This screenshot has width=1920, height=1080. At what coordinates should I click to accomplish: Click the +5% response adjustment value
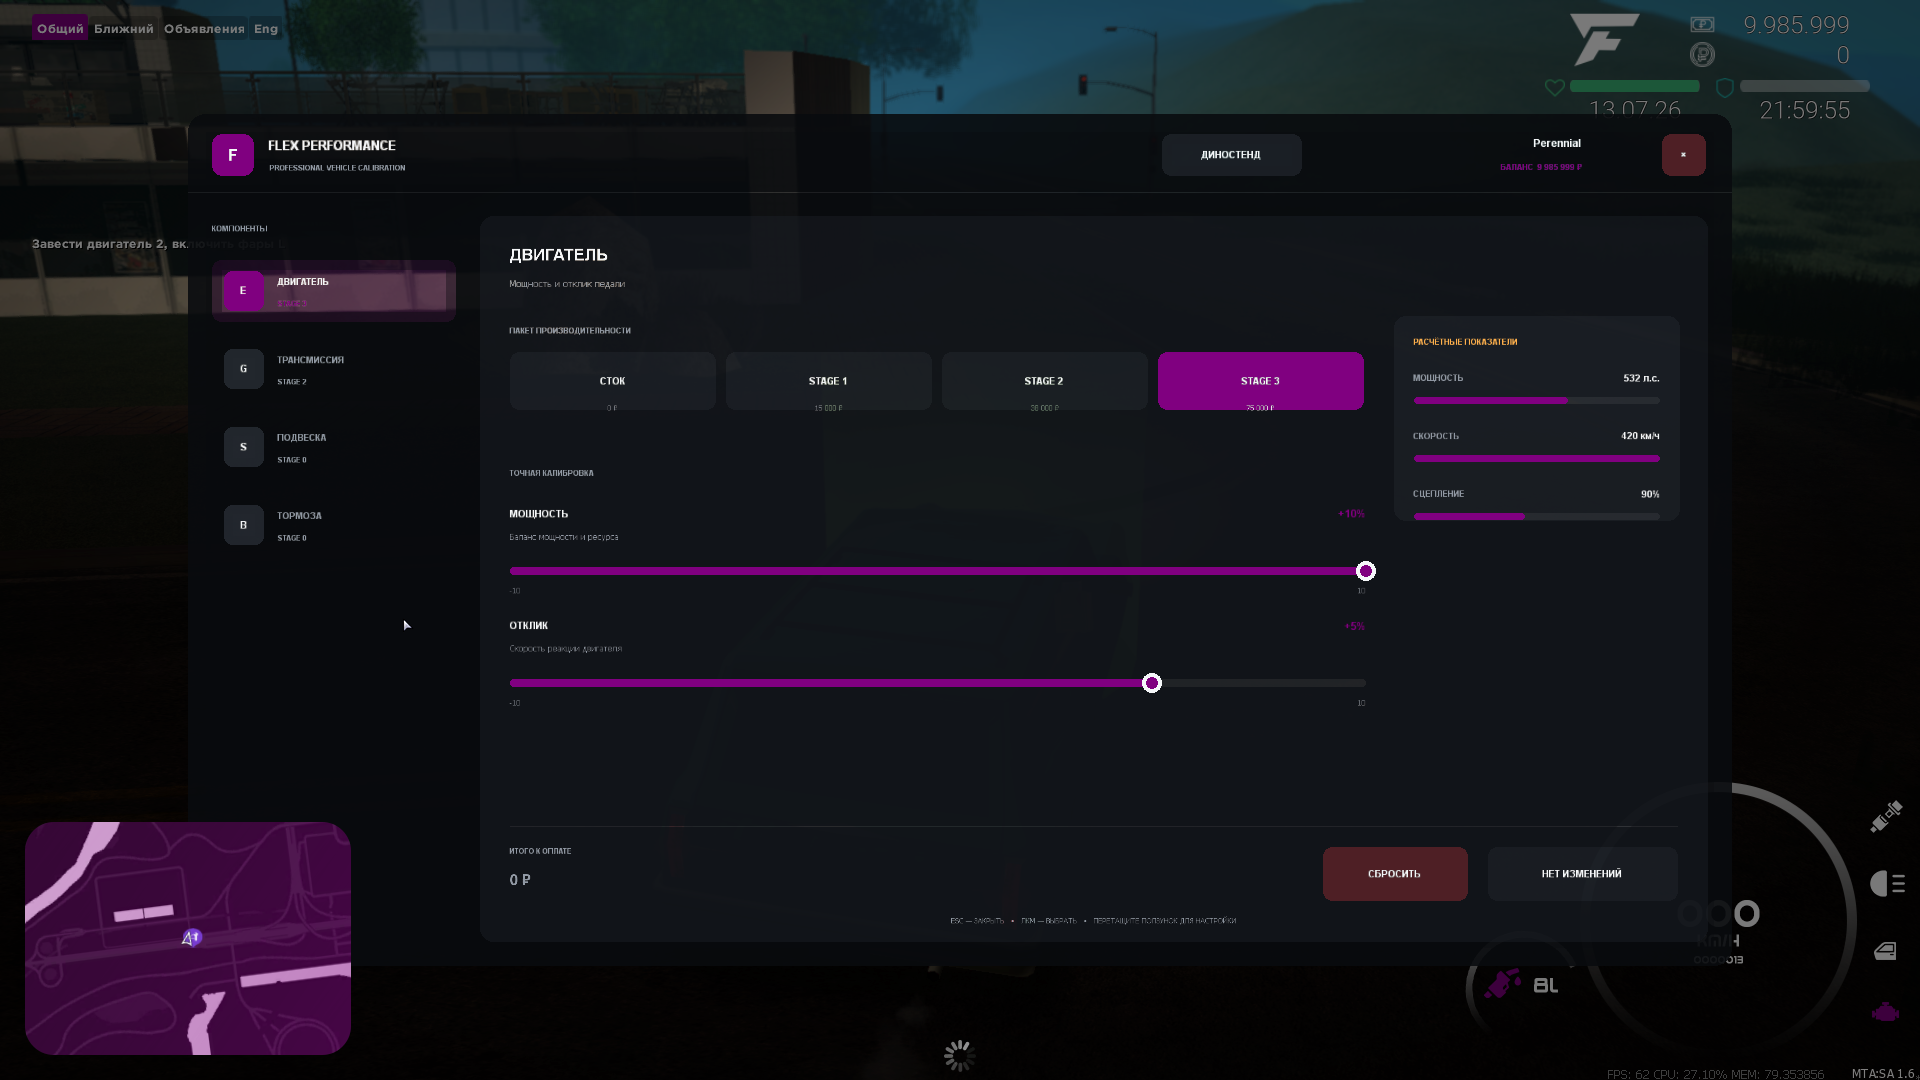[x=1354, y=626]
